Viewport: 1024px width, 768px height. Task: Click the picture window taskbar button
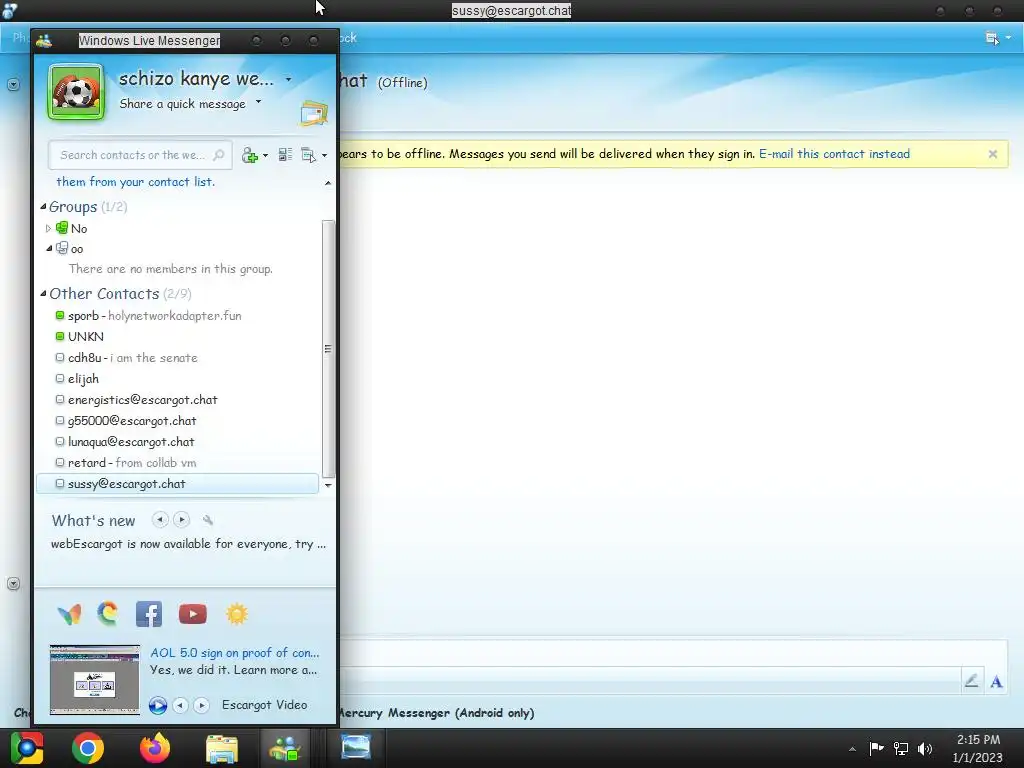tap(356, 747)
